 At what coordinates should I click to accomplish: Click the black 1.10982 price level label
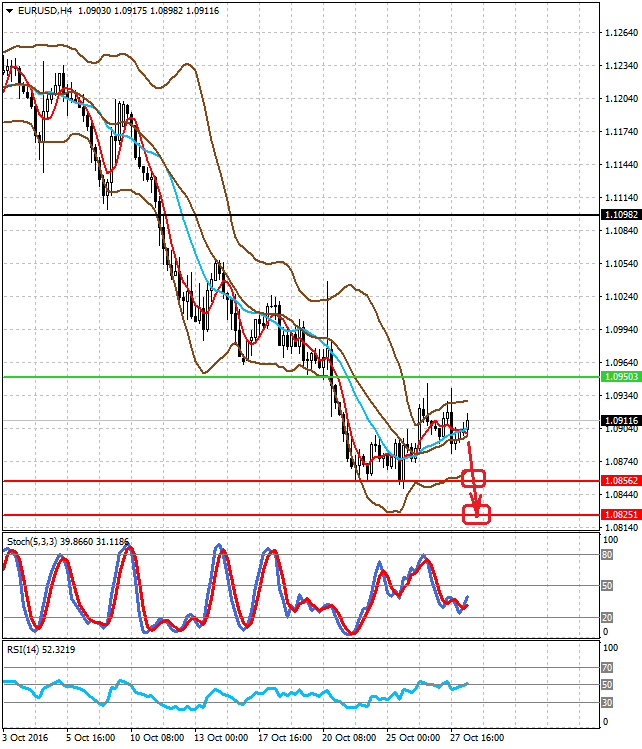click(621, 215)
